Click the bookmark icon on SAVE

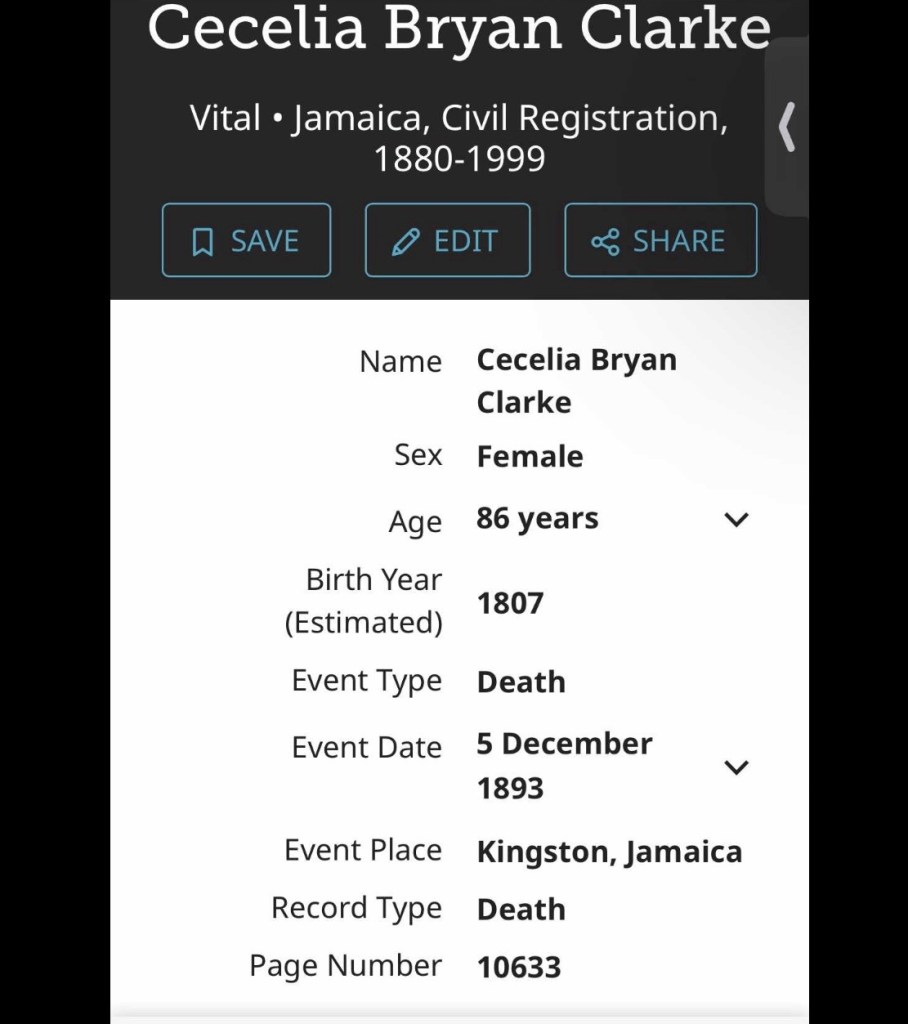coord(203,242)
